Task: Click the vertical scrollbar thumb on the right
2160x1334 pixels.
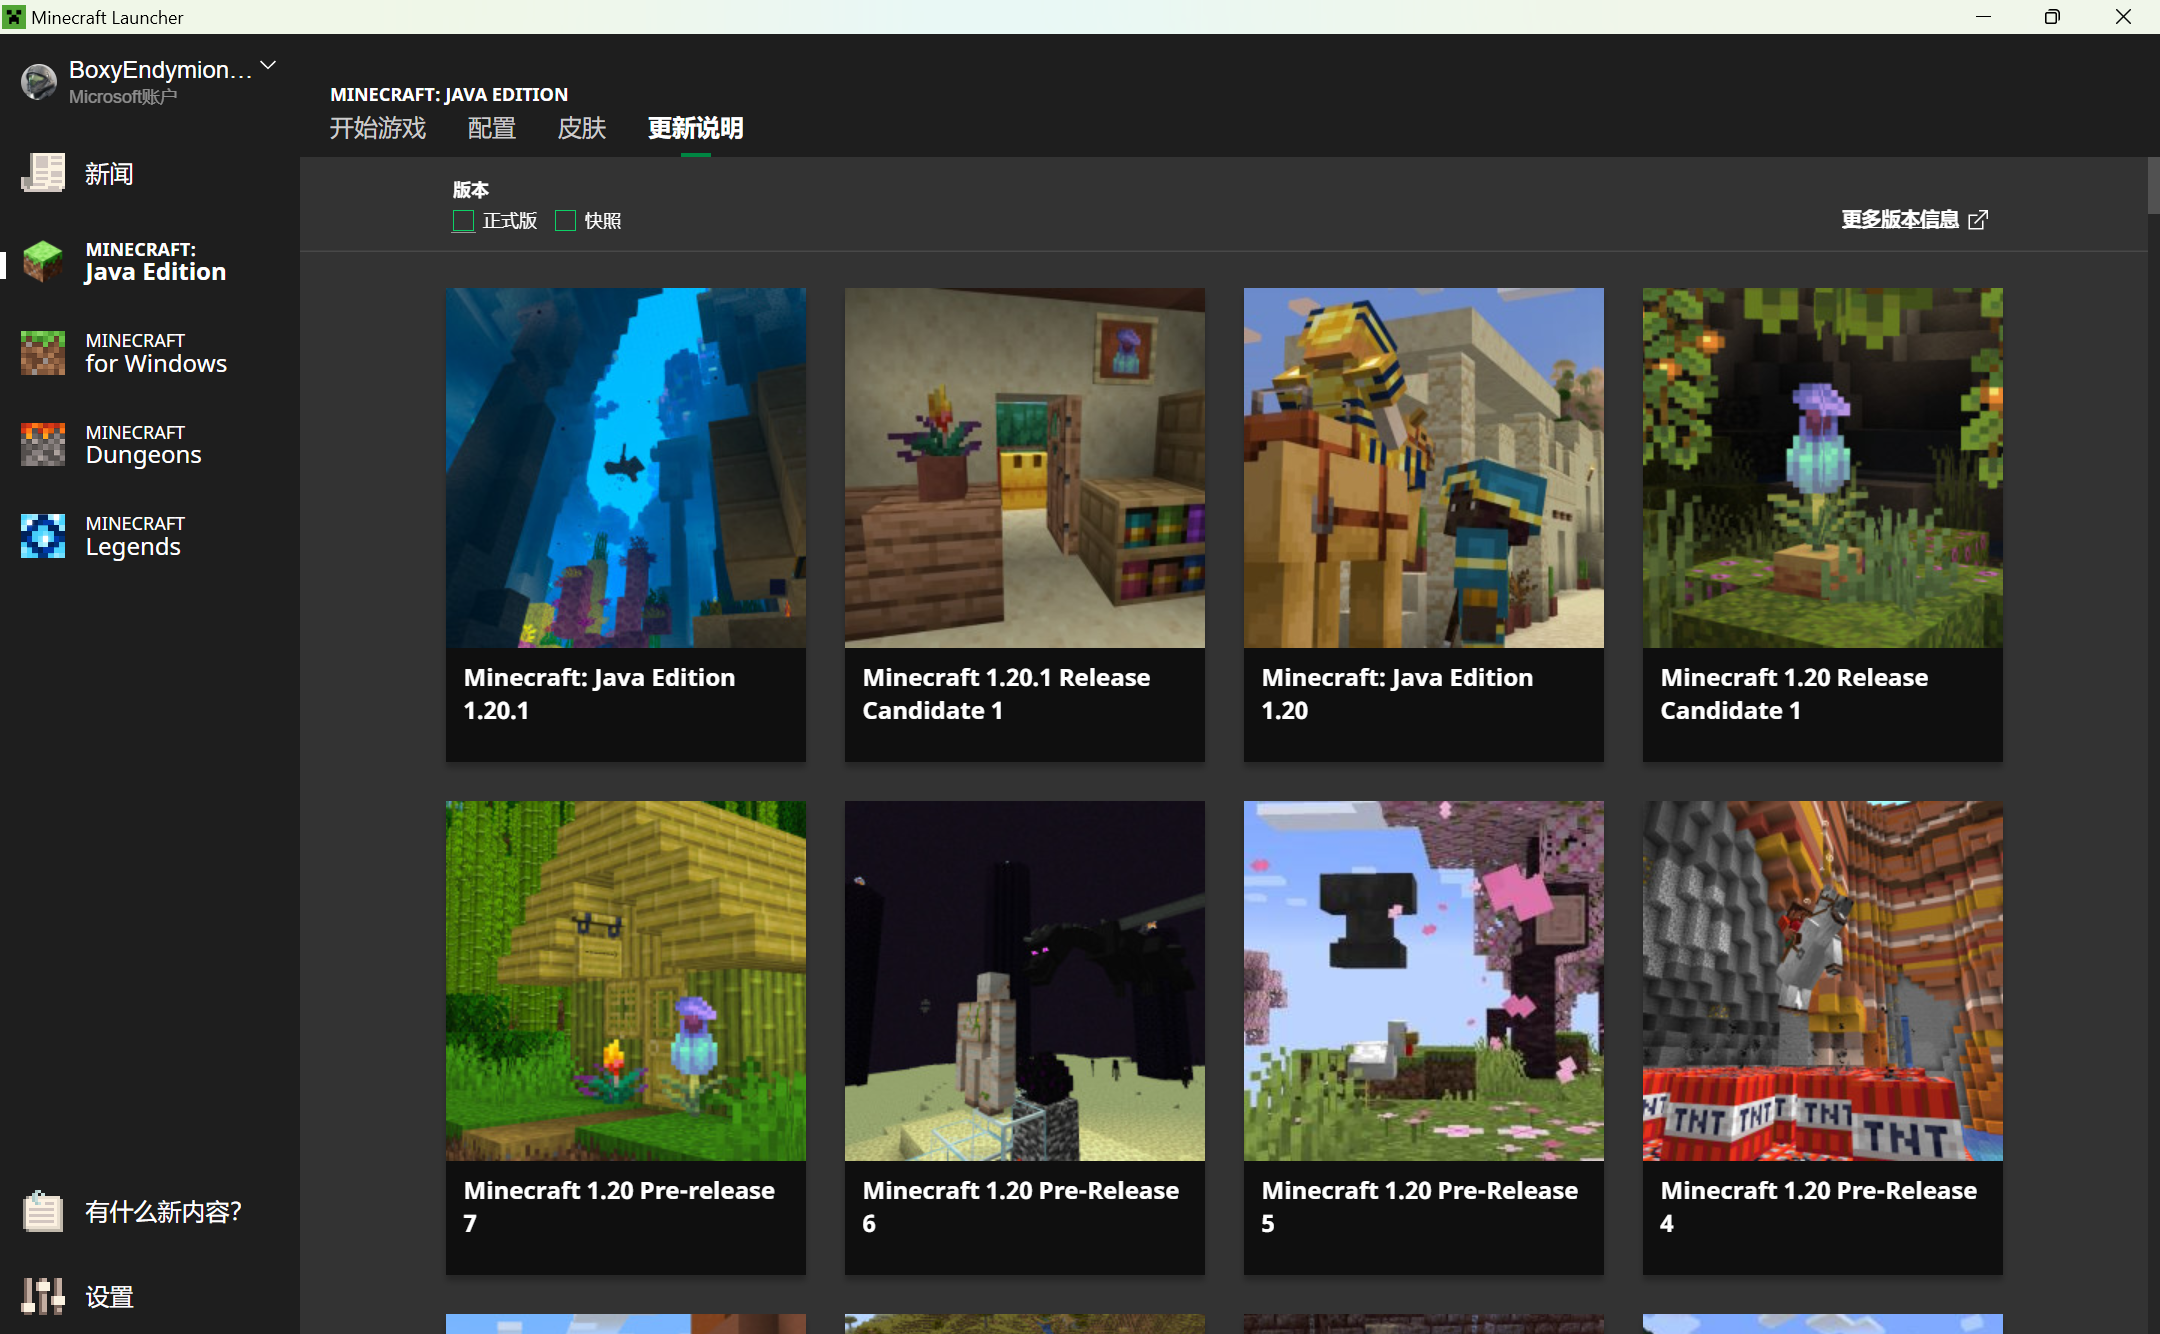Action: 2152,186
